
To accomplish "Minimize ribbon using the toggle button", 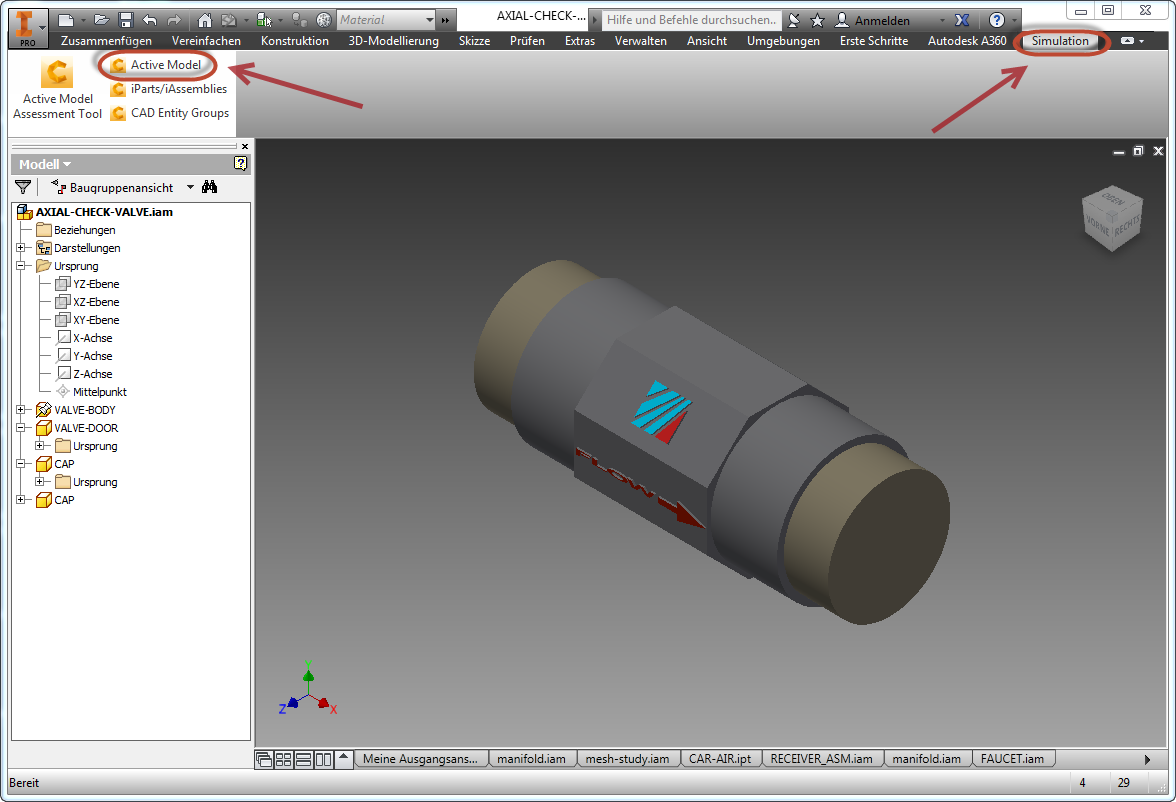I will [x=1127, y=41].
